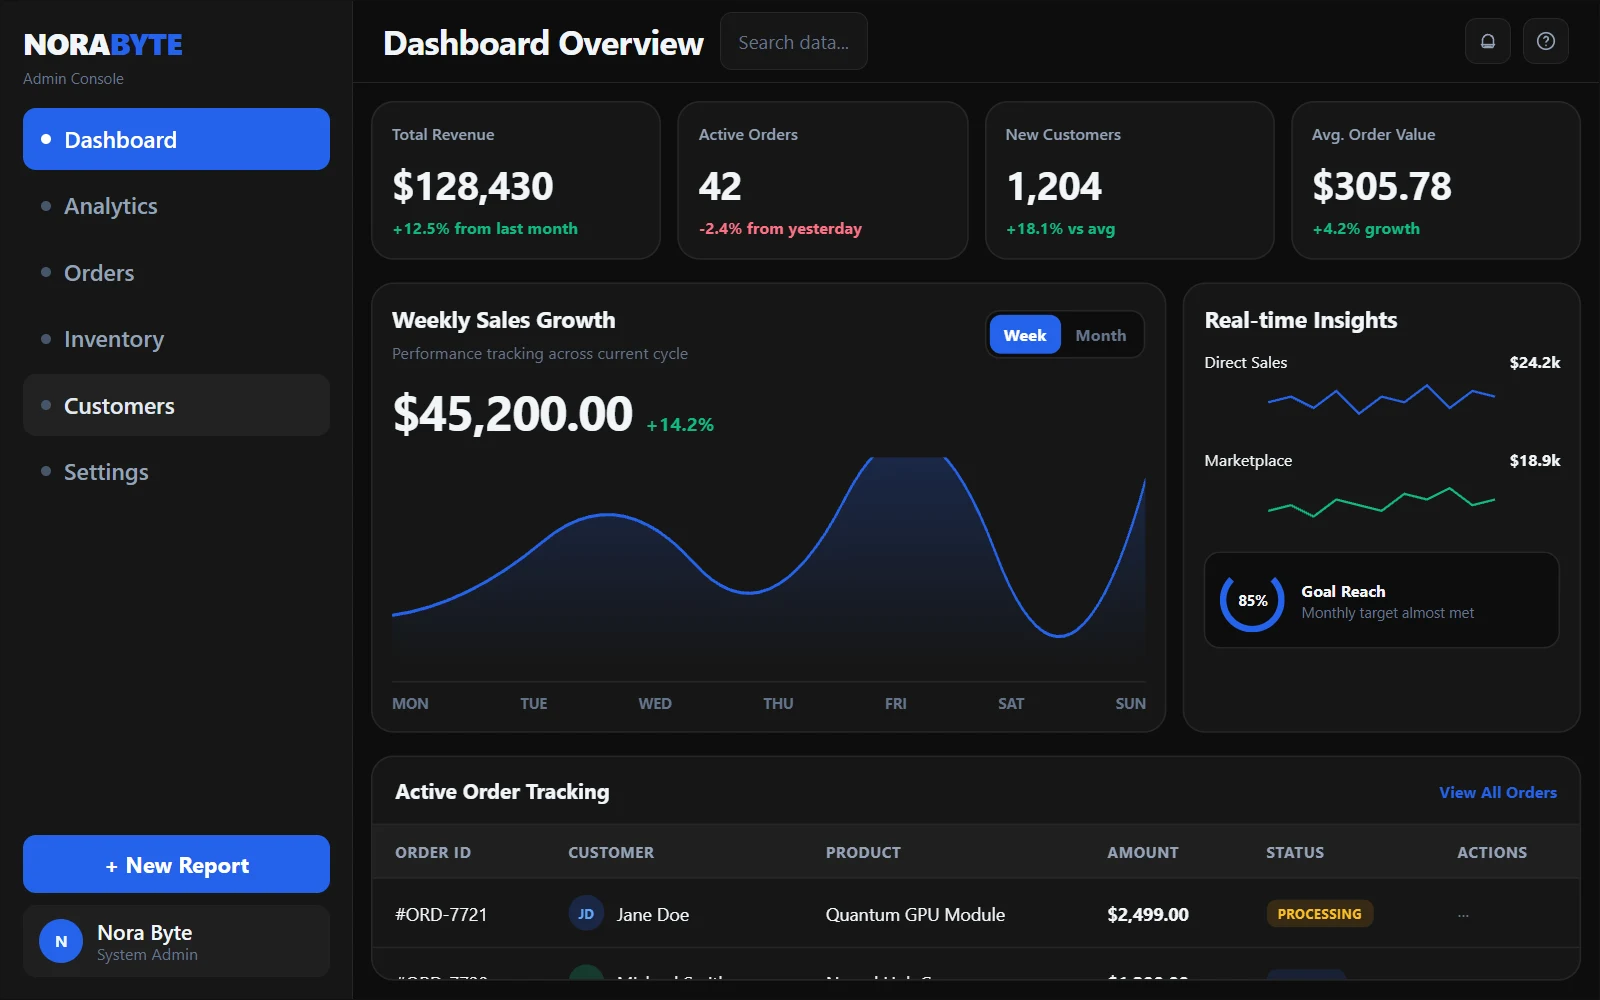Click the NORABYTE logo
The width and height of the screenshot is (1600, 1000).
[x=102, y=43]
